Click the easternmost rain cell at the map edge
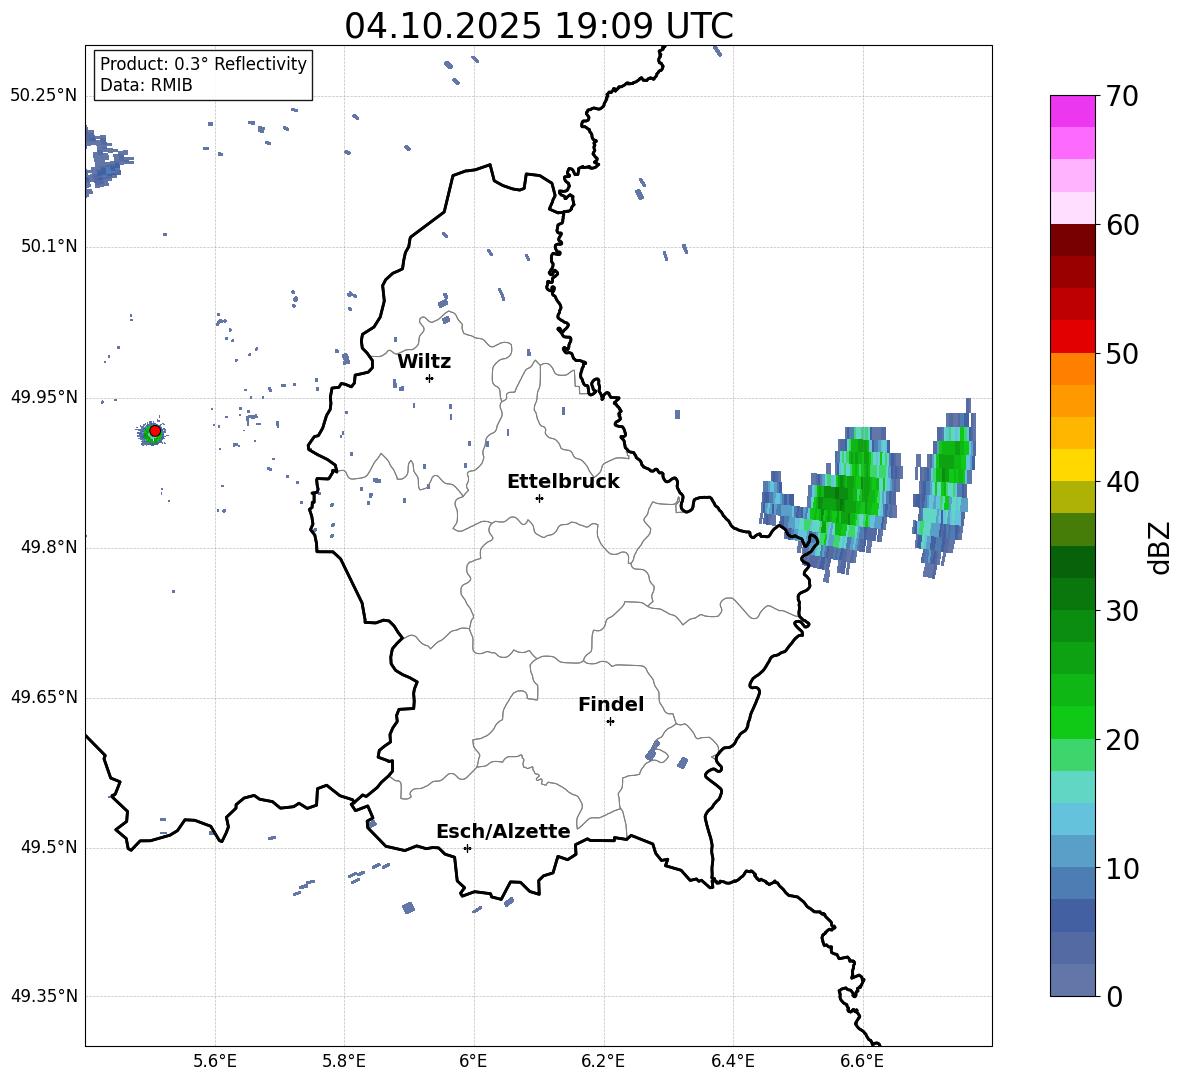Viewport: 1184px width, 1081px height. point(945,489)
